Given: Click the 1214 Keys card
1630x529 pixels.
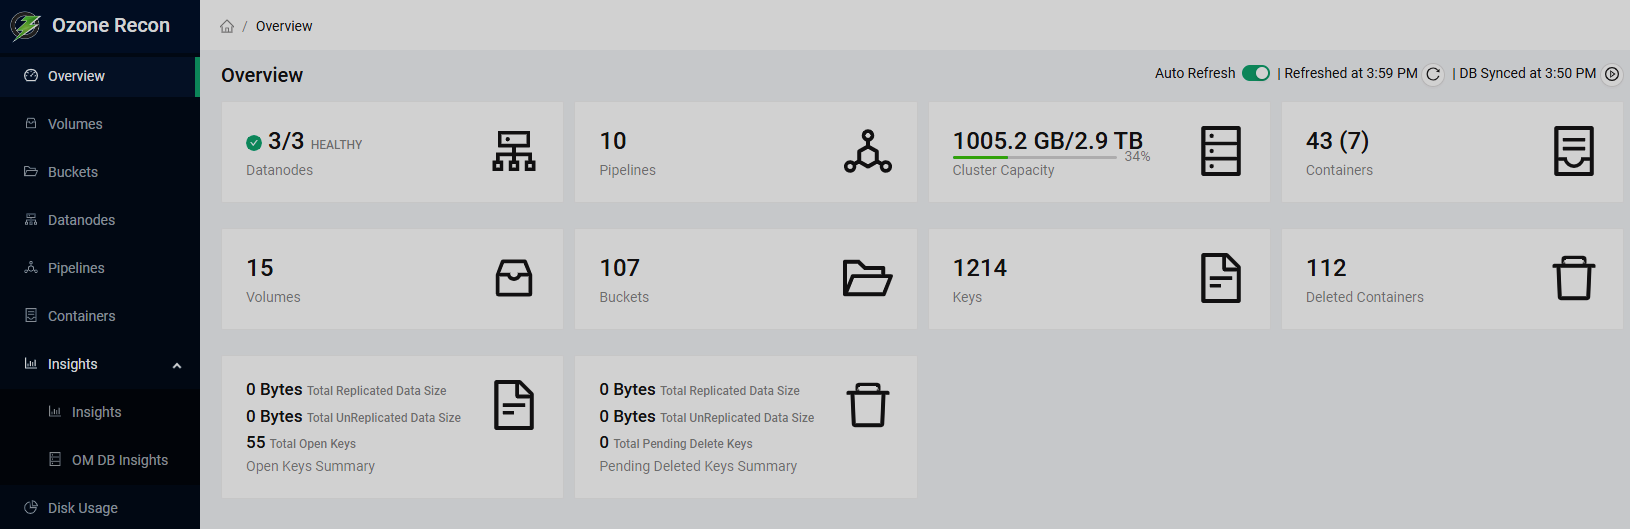Looking at the screenshot, I should (1099, 279).
